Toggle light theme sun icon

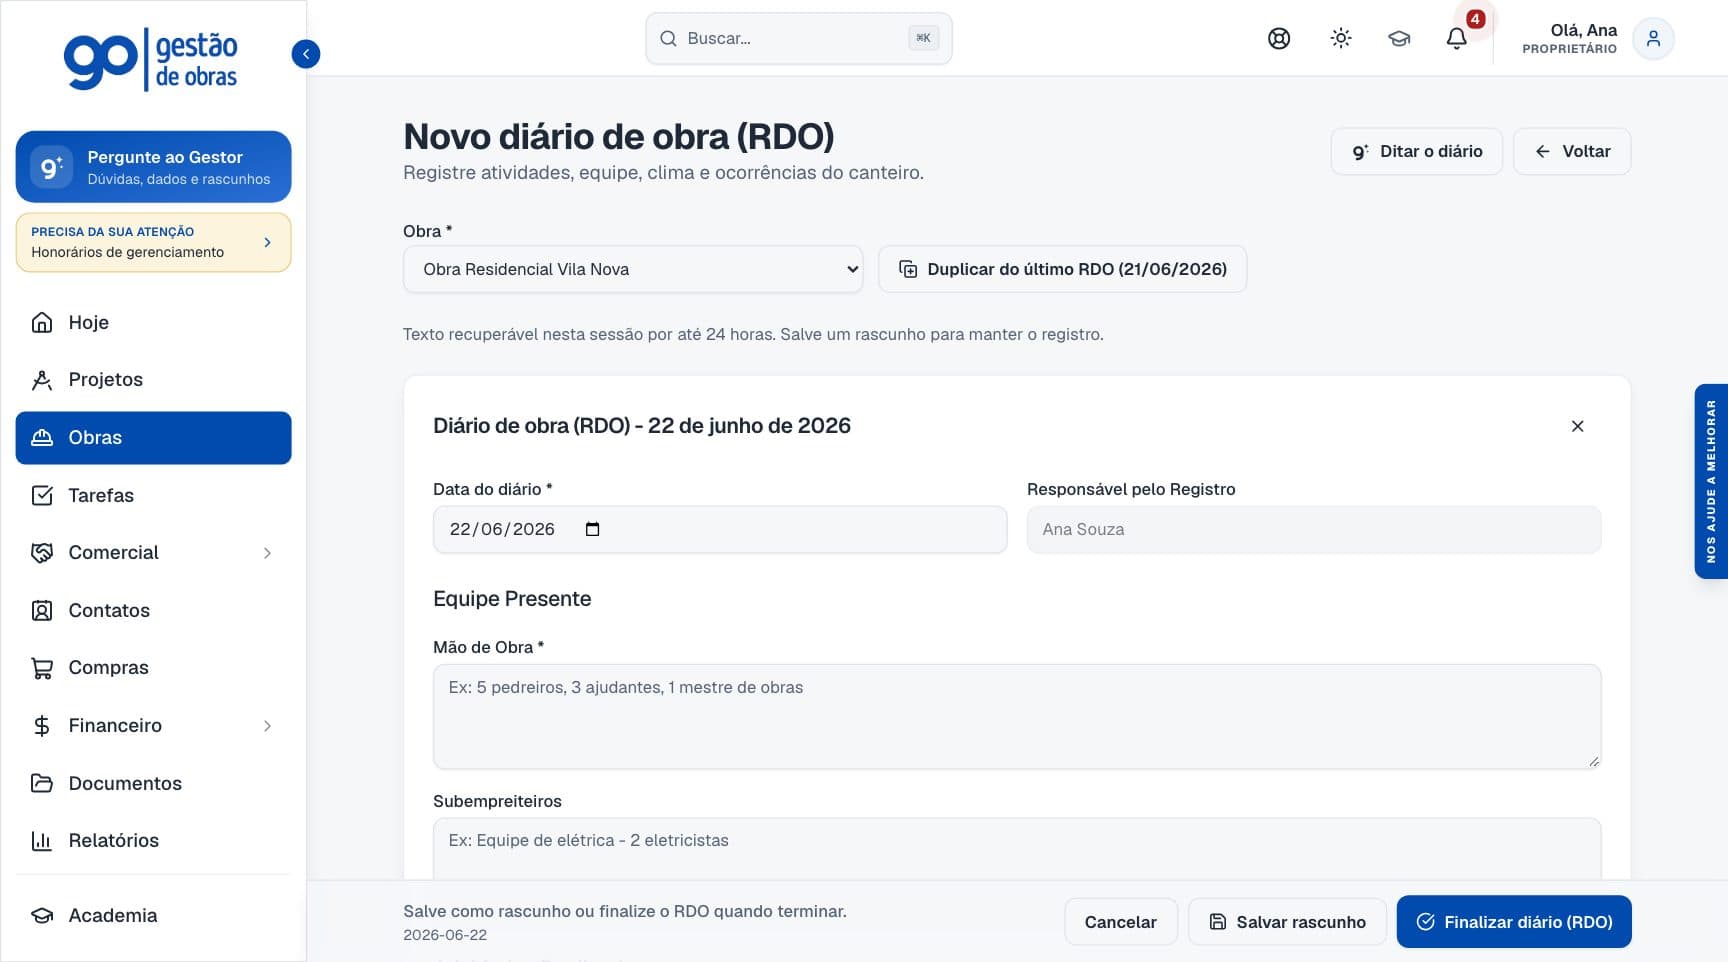pyautogui.click(x=1341, y=39)
